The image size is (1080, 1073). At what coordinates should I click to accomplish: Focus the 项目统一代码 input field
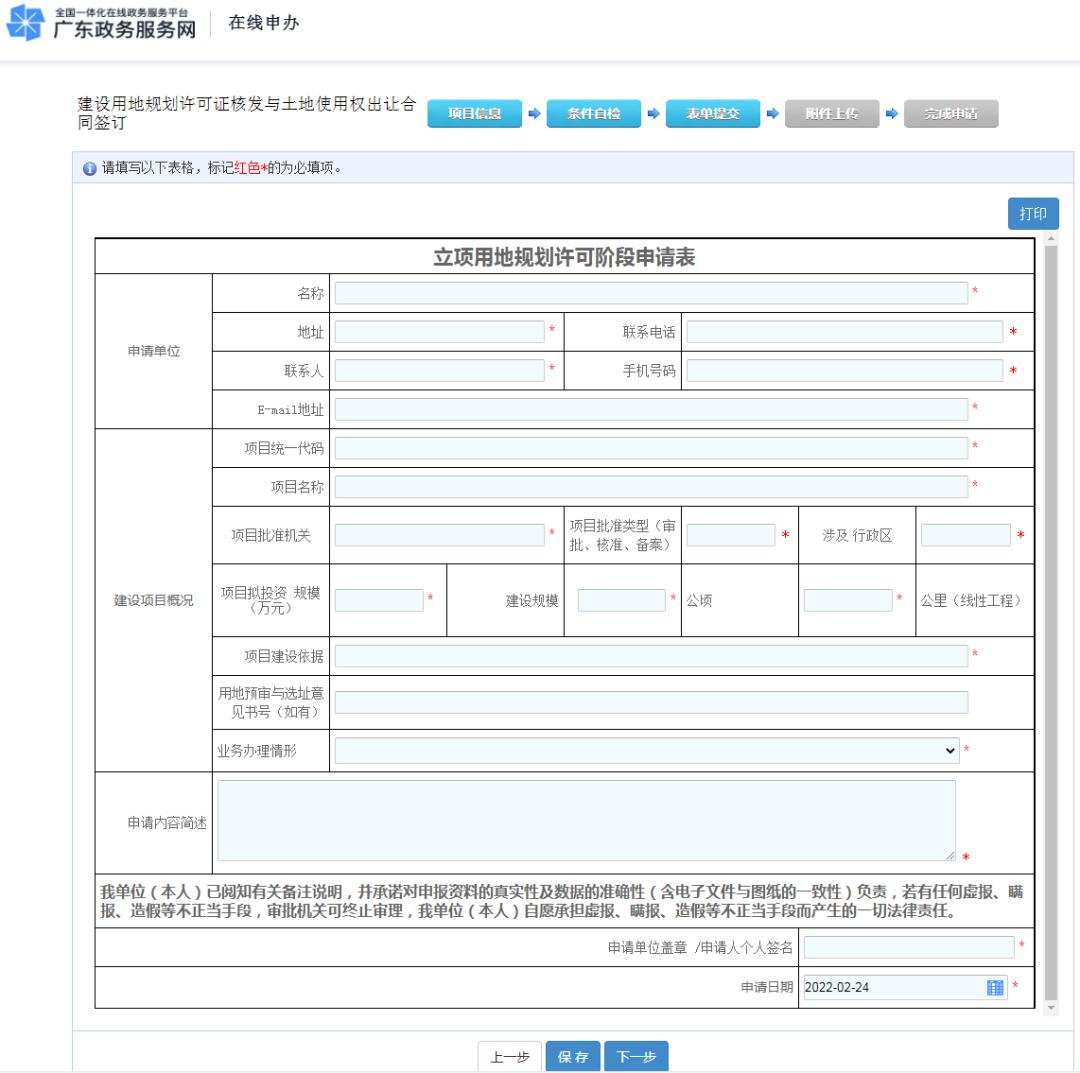651,448
